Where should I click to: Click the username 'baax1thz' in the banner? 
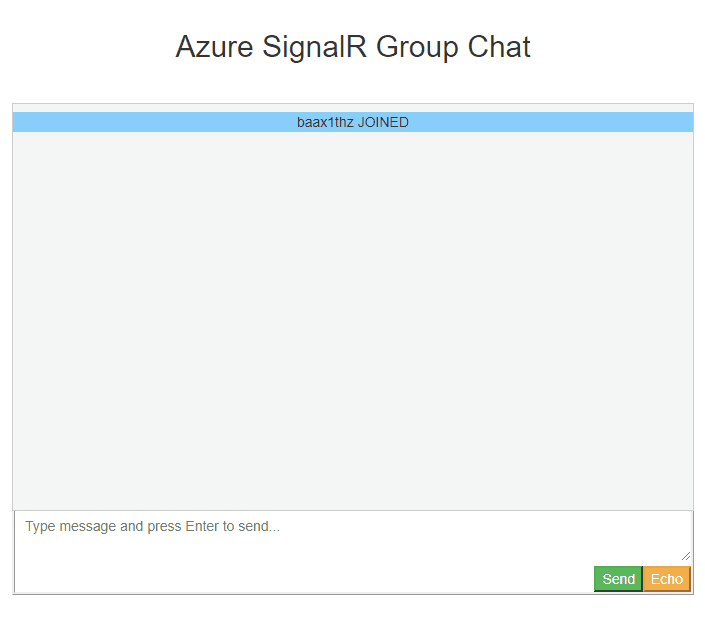325,122
